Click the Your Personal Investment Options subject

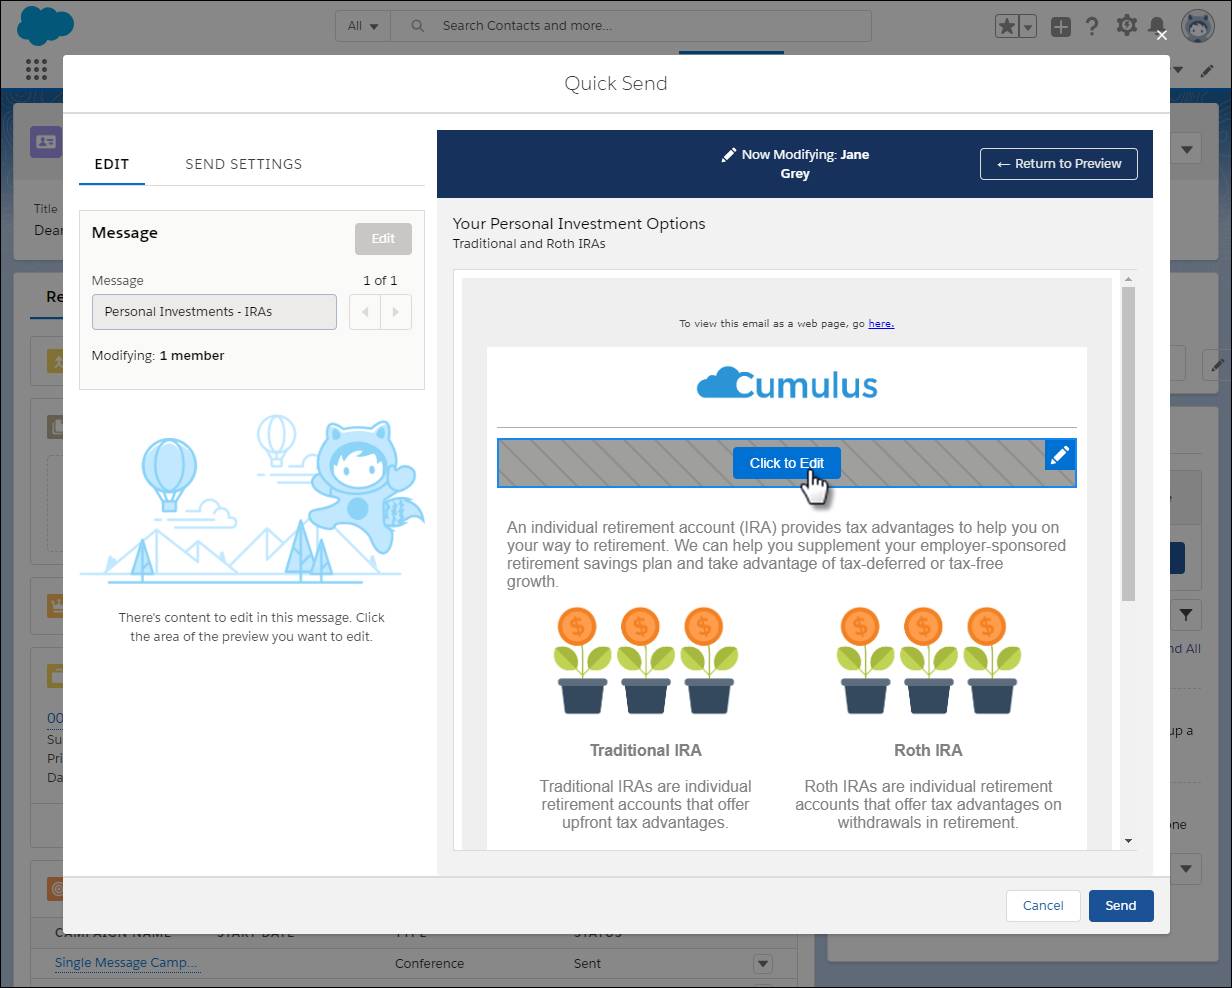point(579,224)
